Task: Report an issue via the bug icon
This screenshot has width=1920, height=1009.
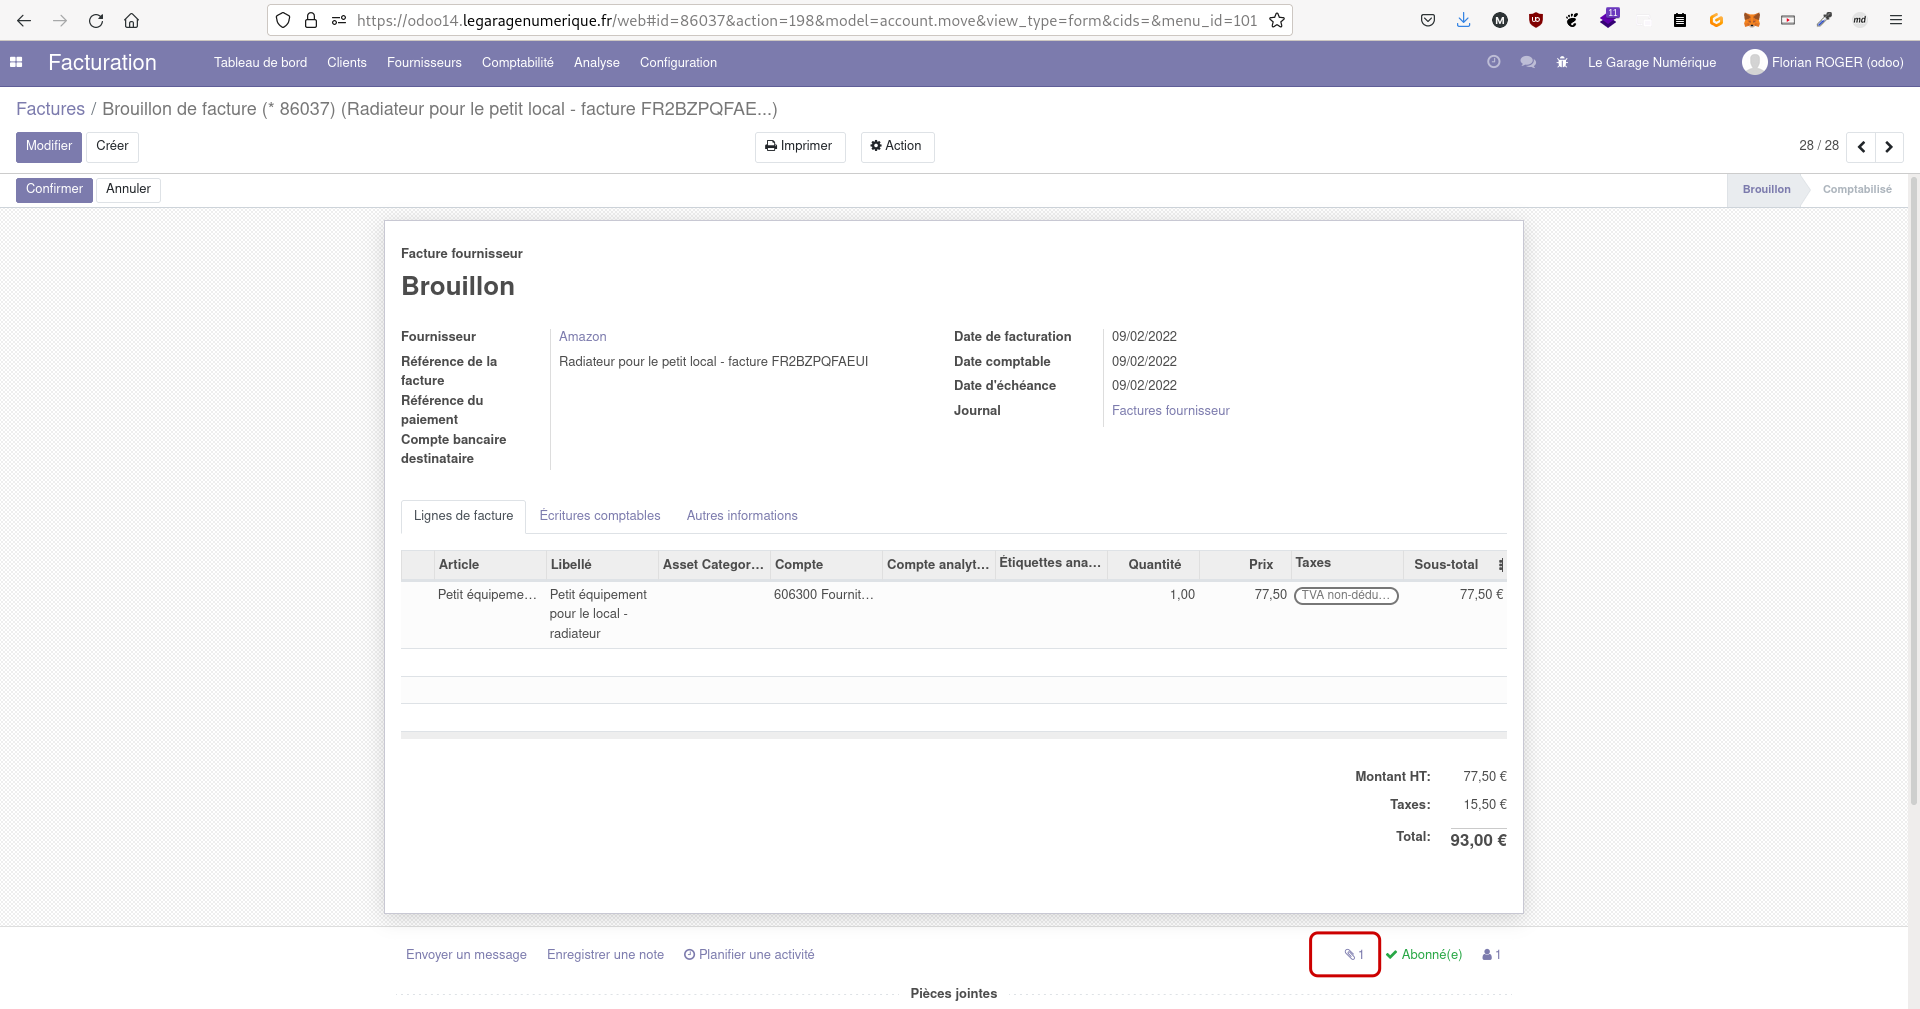Action: (1561, 62)
